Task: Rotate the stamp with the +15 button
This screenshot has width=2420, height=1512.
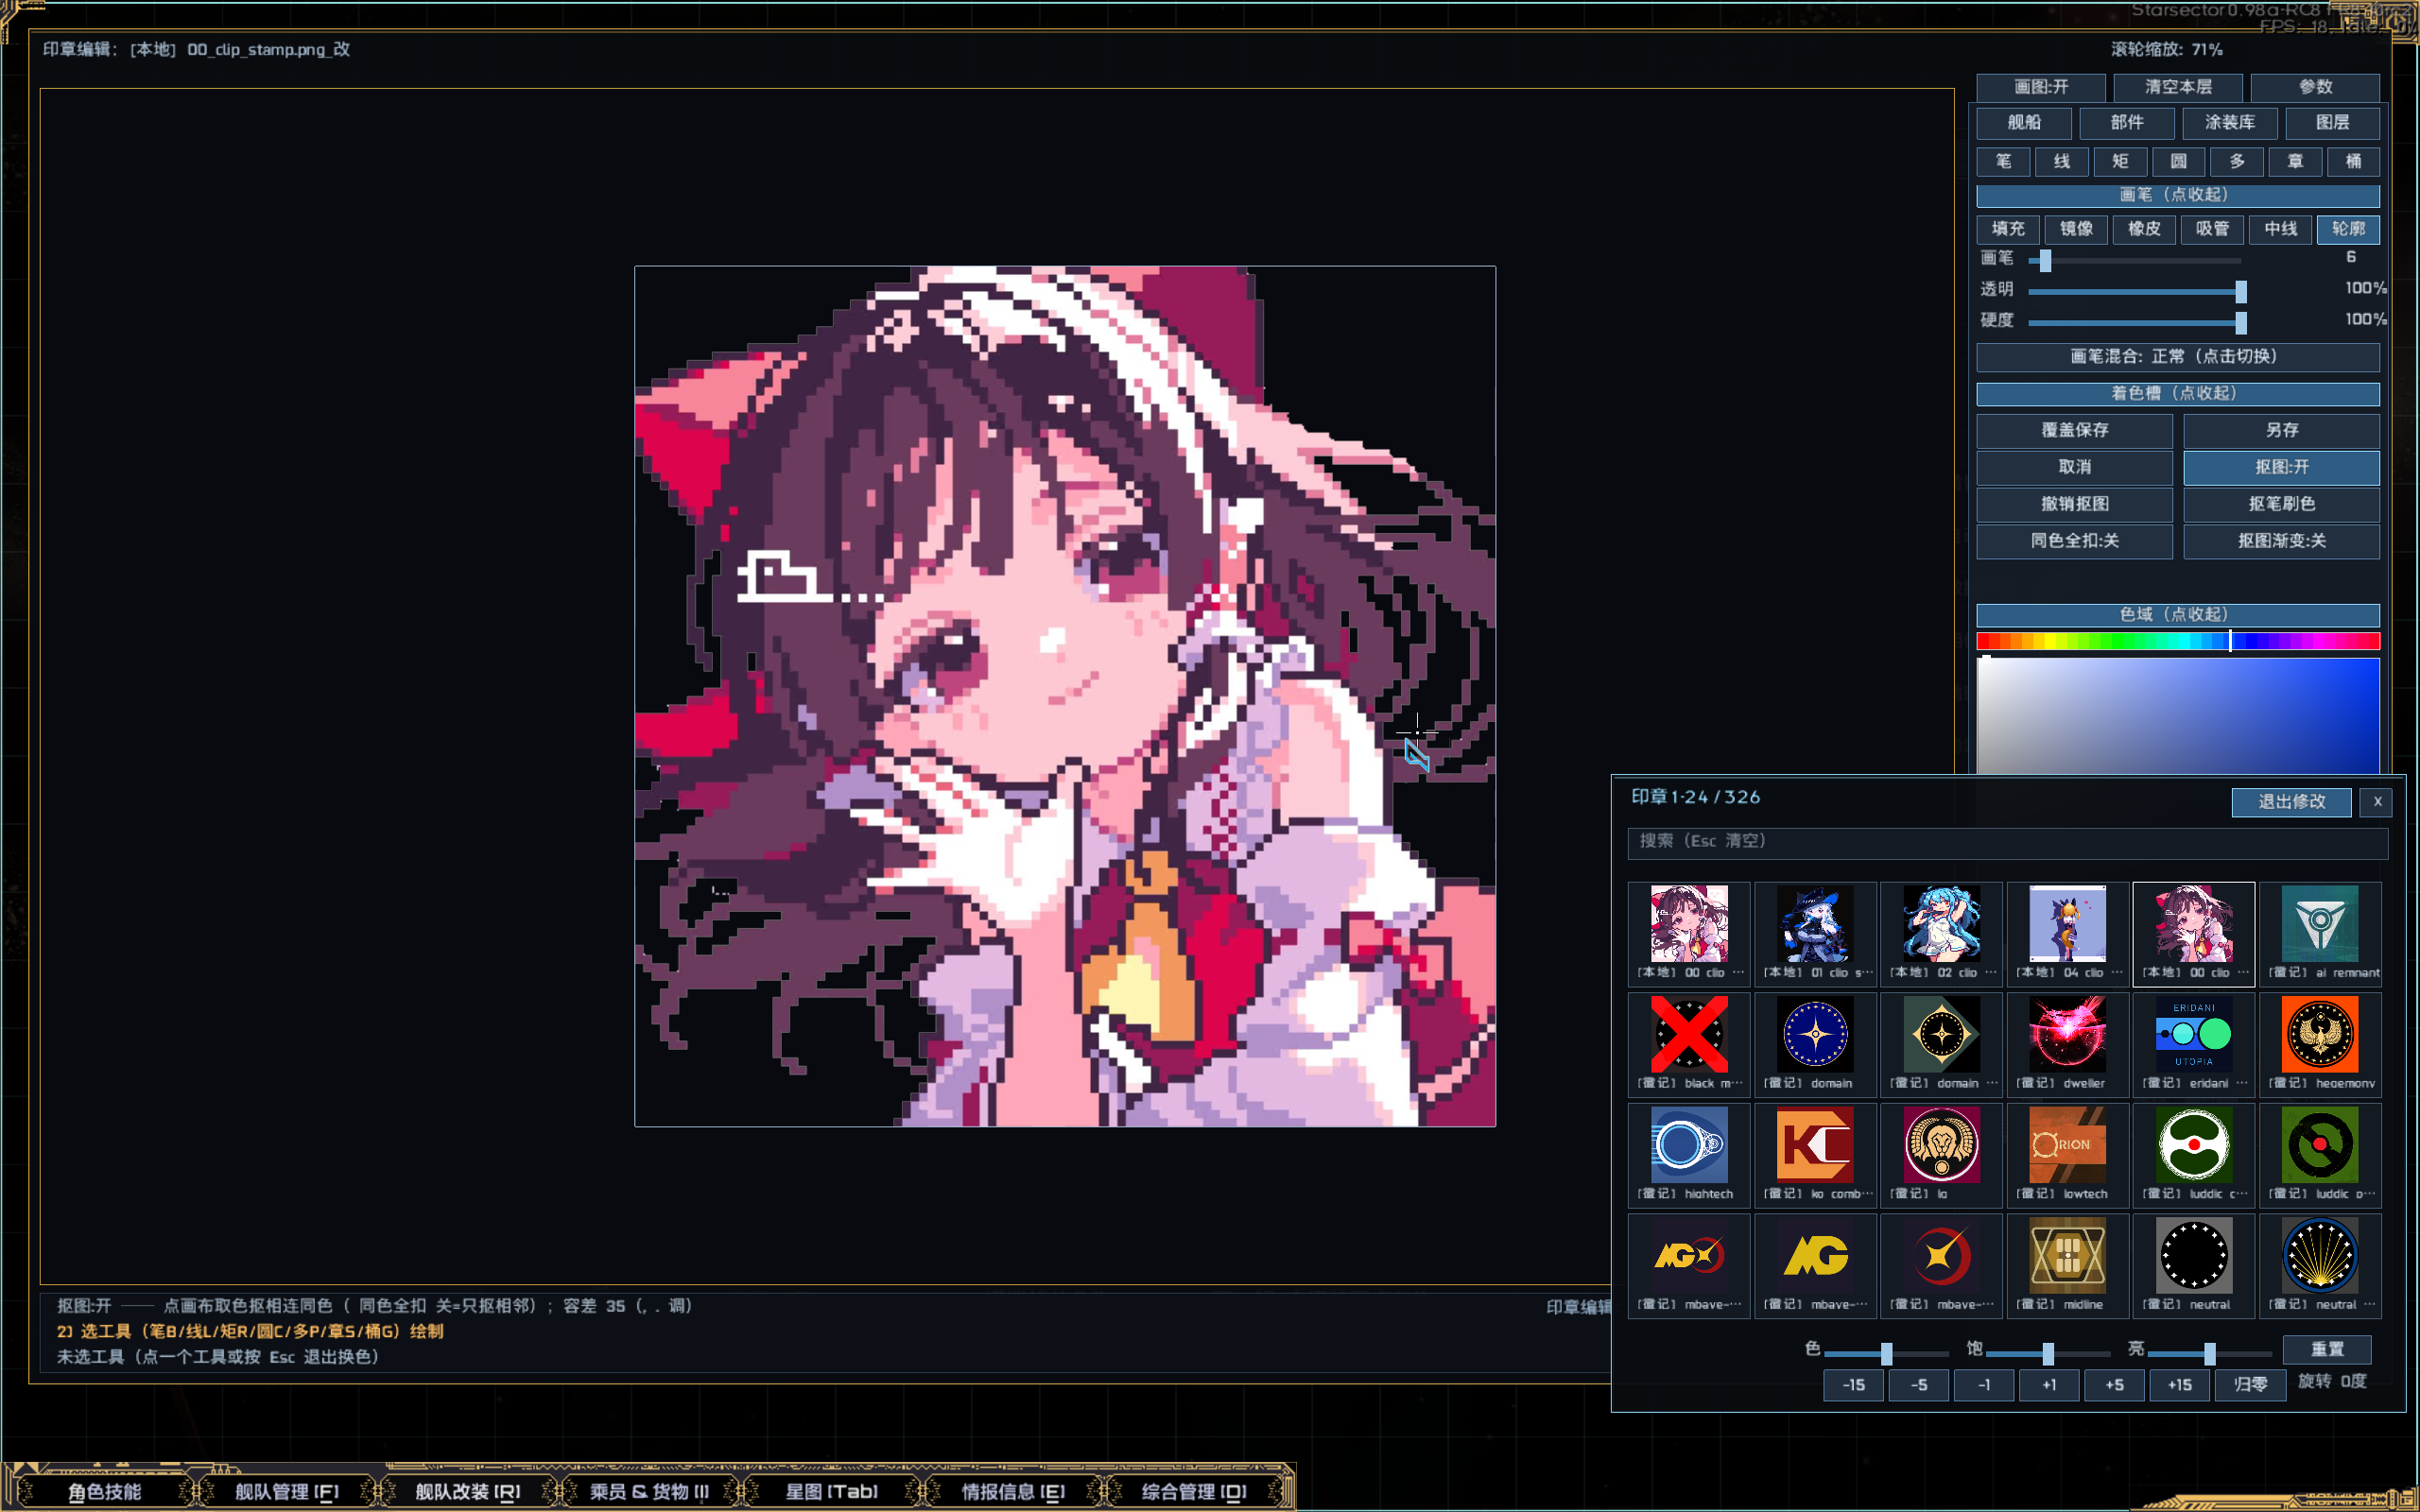Action: pyautogui.click(x=2179, y=1385)
